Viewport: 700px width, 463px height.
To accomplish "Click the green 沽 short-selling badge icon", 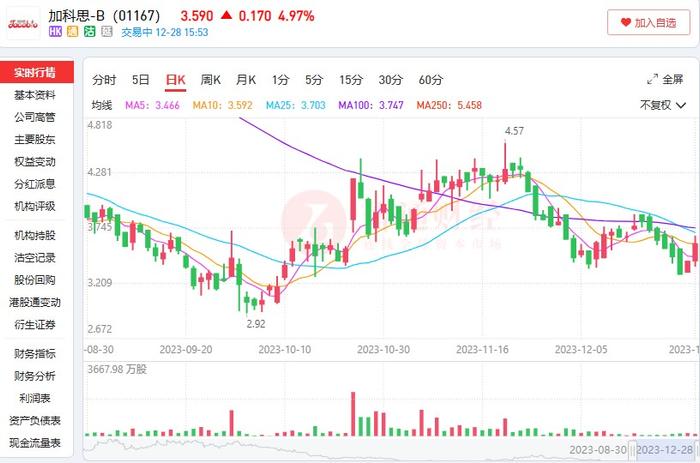I will [x=90, y=32].
